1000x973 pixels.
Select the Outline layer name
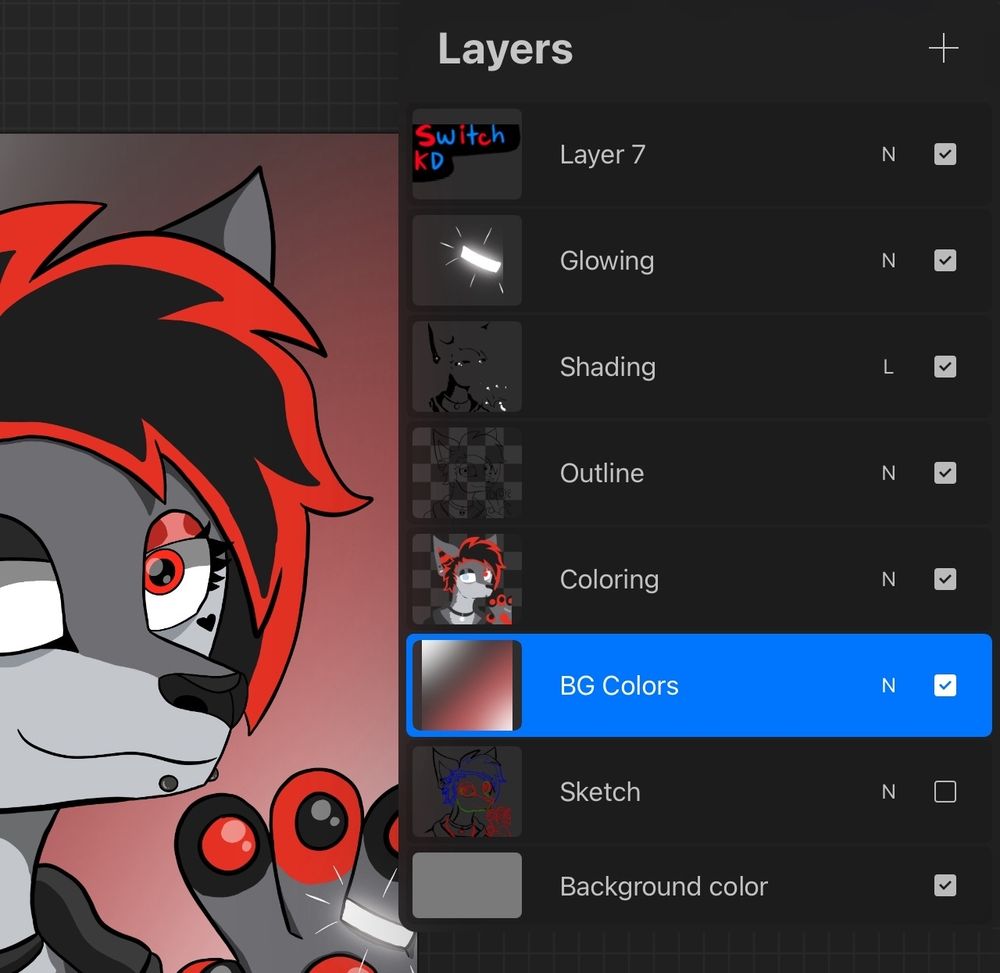tap(602, 473)
